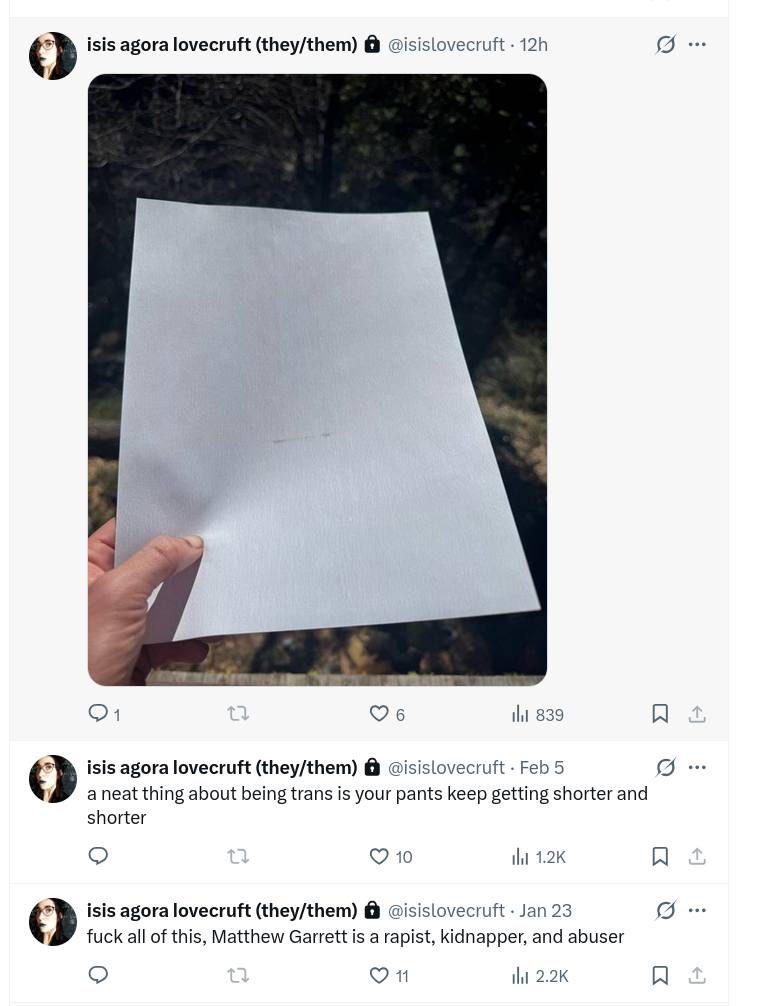Retweet the blank paper photo tweet
This screenshot has height=1006, width=757.
(238, 713)
